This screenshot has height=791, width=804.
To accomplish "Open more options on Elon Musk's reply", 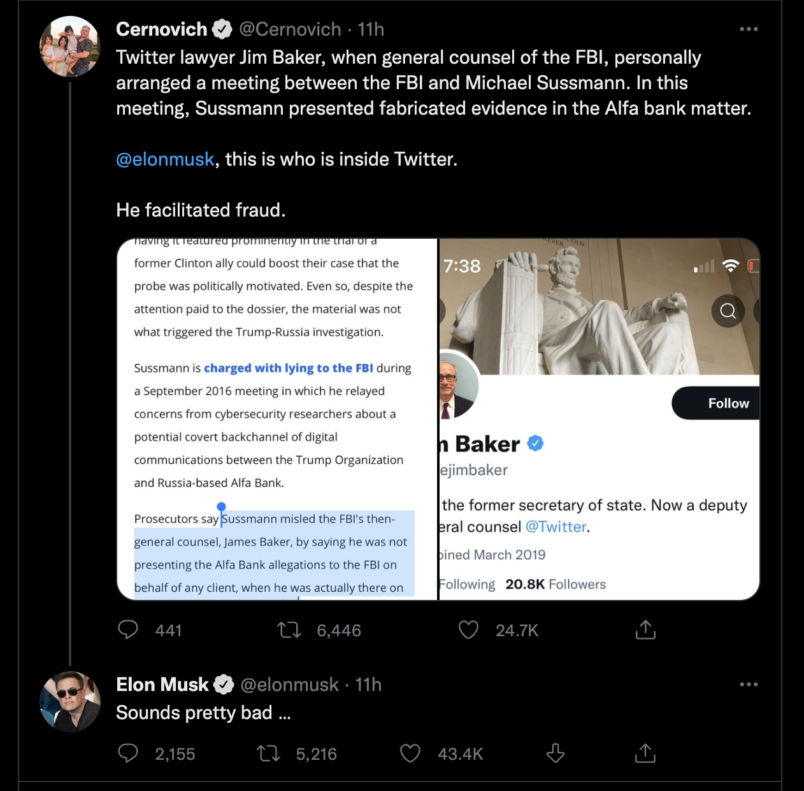I will tap(748, 684).
